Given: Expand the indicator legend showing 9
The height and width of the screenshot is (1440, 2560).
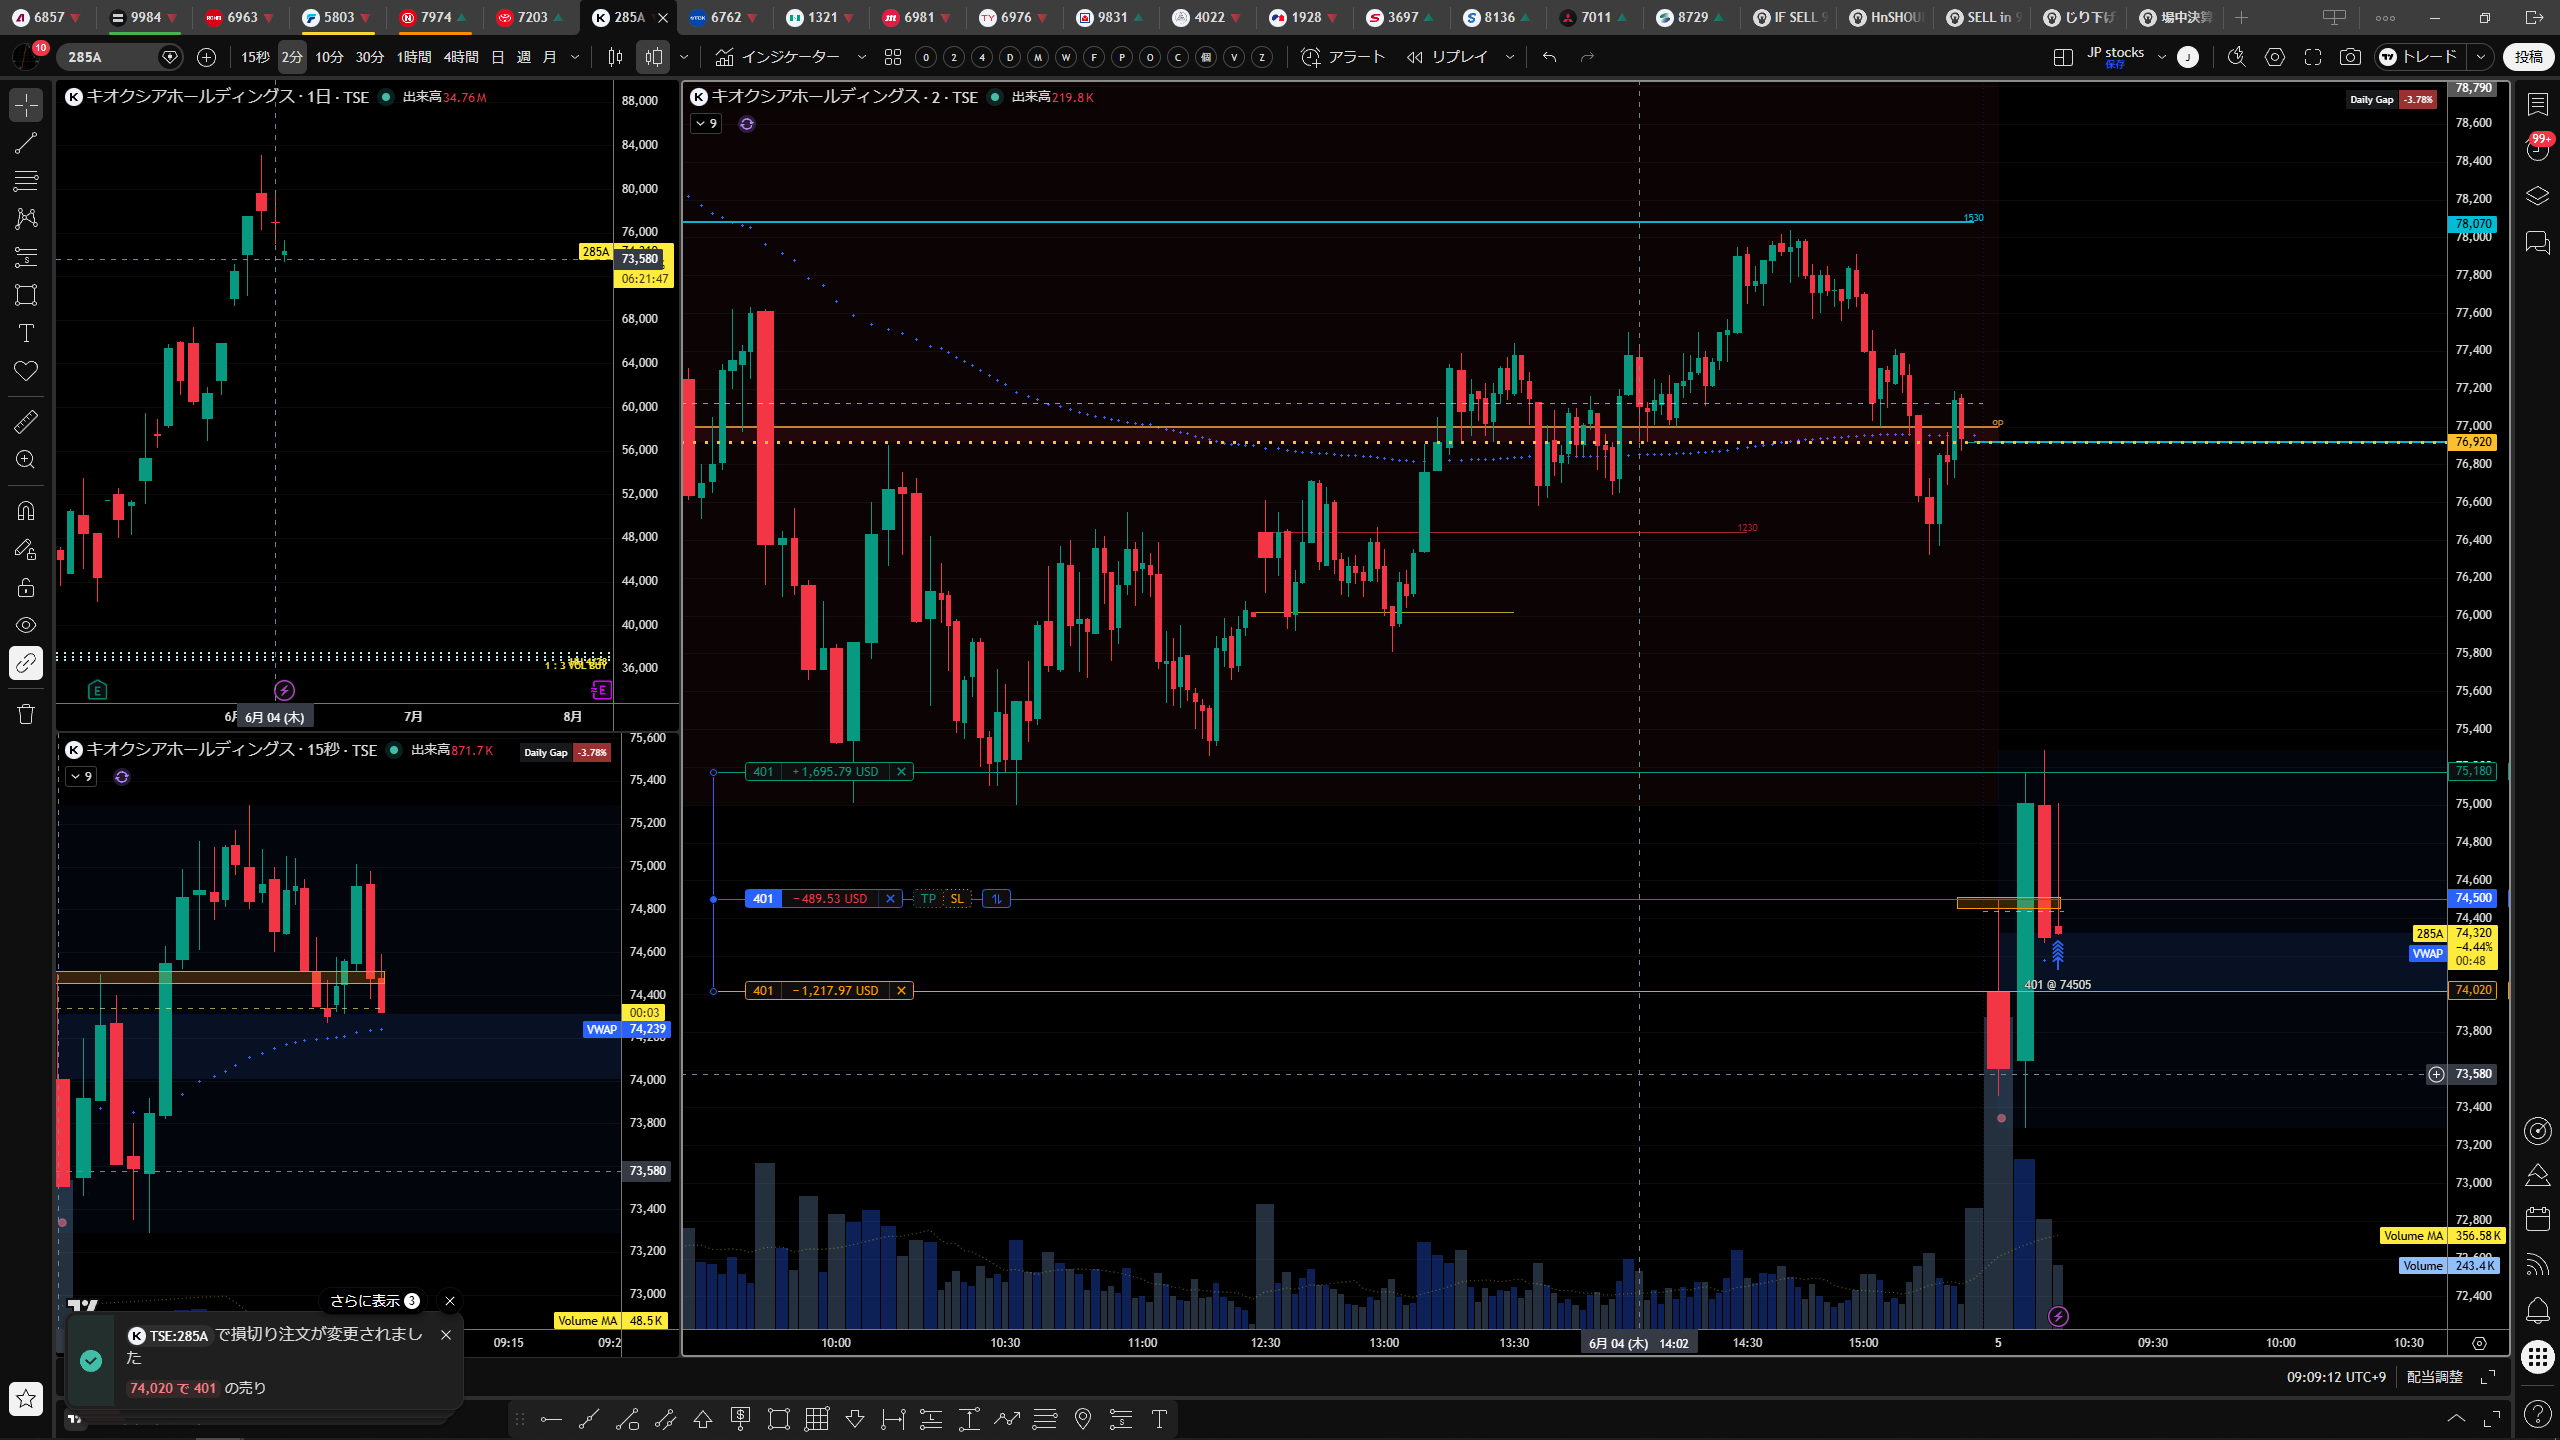Looking at the screenshot, I should tap(706, 124).
